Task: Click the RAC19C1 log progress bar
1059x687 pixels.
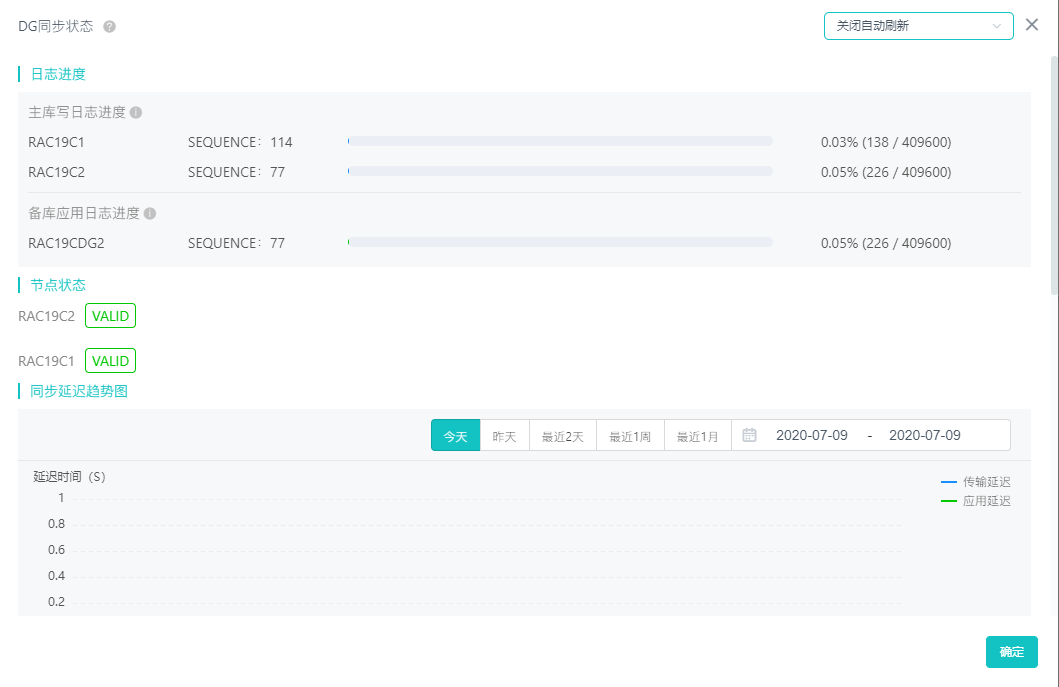Action: point(560,141)
